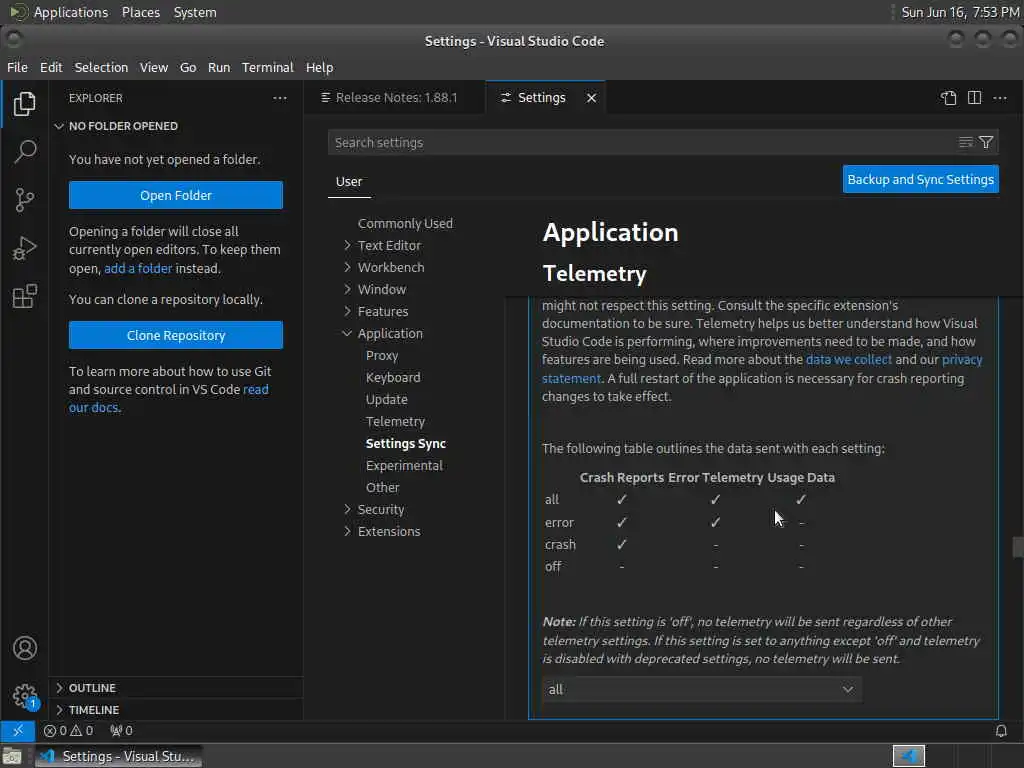
Task: Click the remote window indicator in status bar
Action: [x=18, y=731]
